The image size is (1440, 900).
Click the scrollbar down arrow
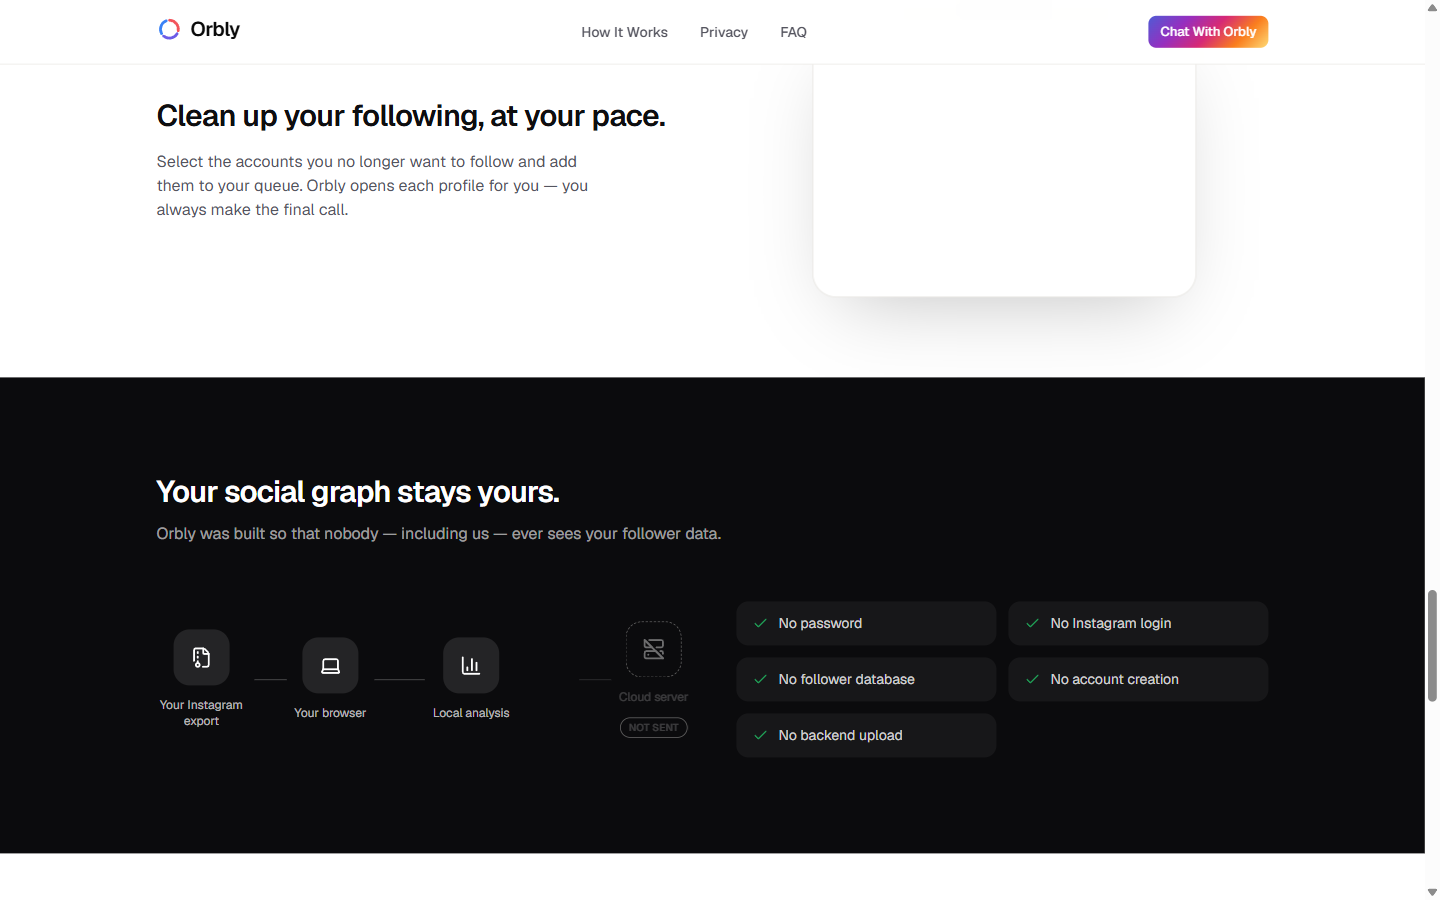pos(1432,892)
